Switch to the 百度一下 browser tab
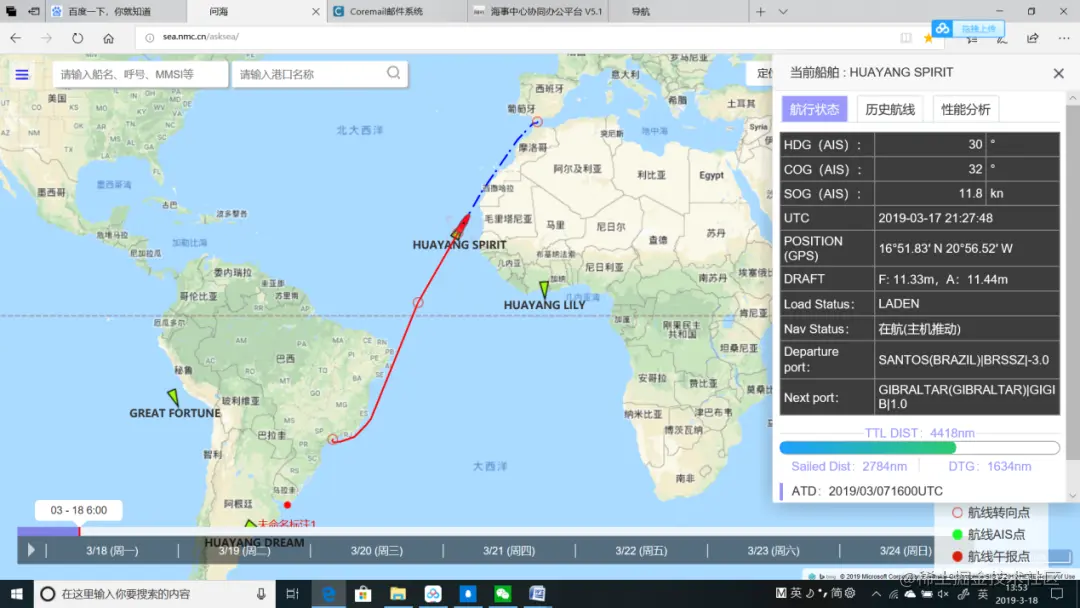The width and height of the screenshot is (1080, 608). [116, 12]
